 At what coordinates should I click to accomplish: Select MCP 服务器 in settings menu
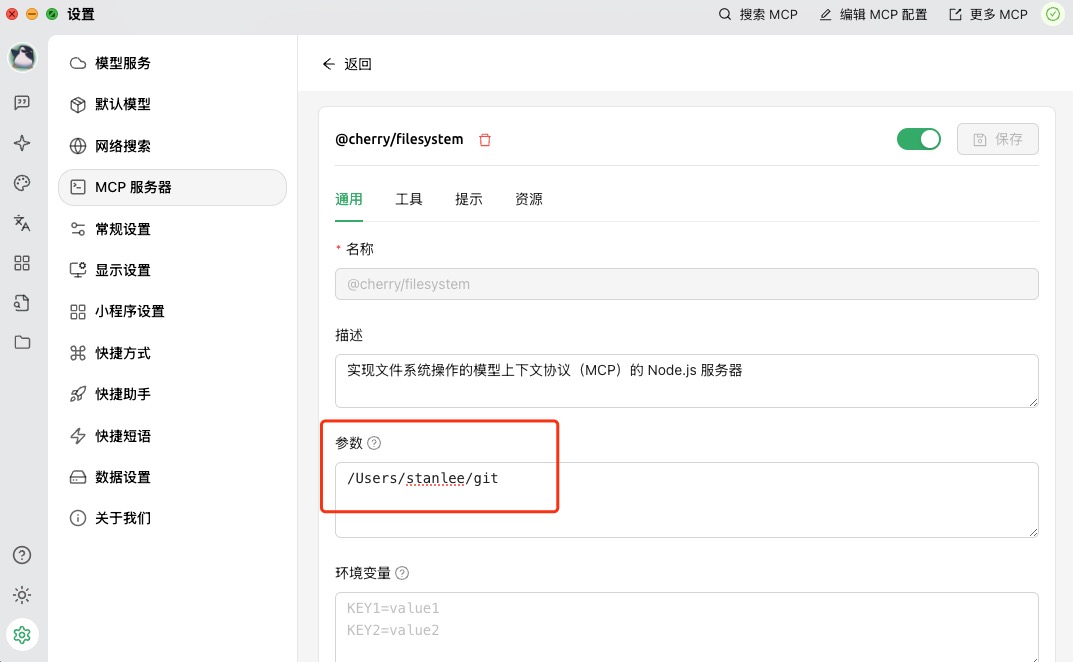click(172, 187)
